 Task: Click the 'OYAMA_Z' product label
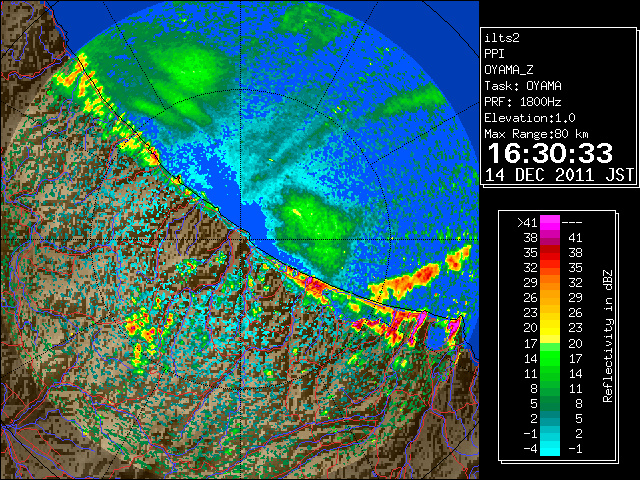click(x=509, y=70)
